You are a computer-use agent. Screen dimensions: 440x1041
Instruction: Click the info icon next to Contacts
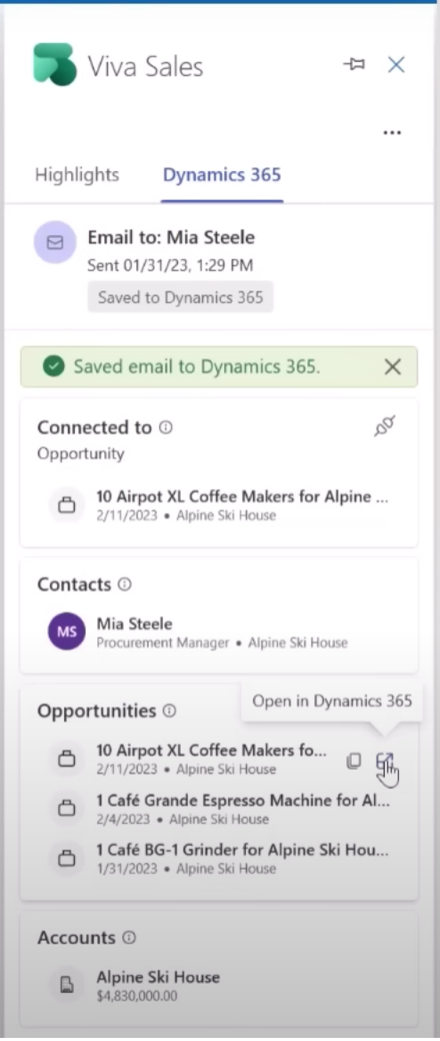coord(125,584)
